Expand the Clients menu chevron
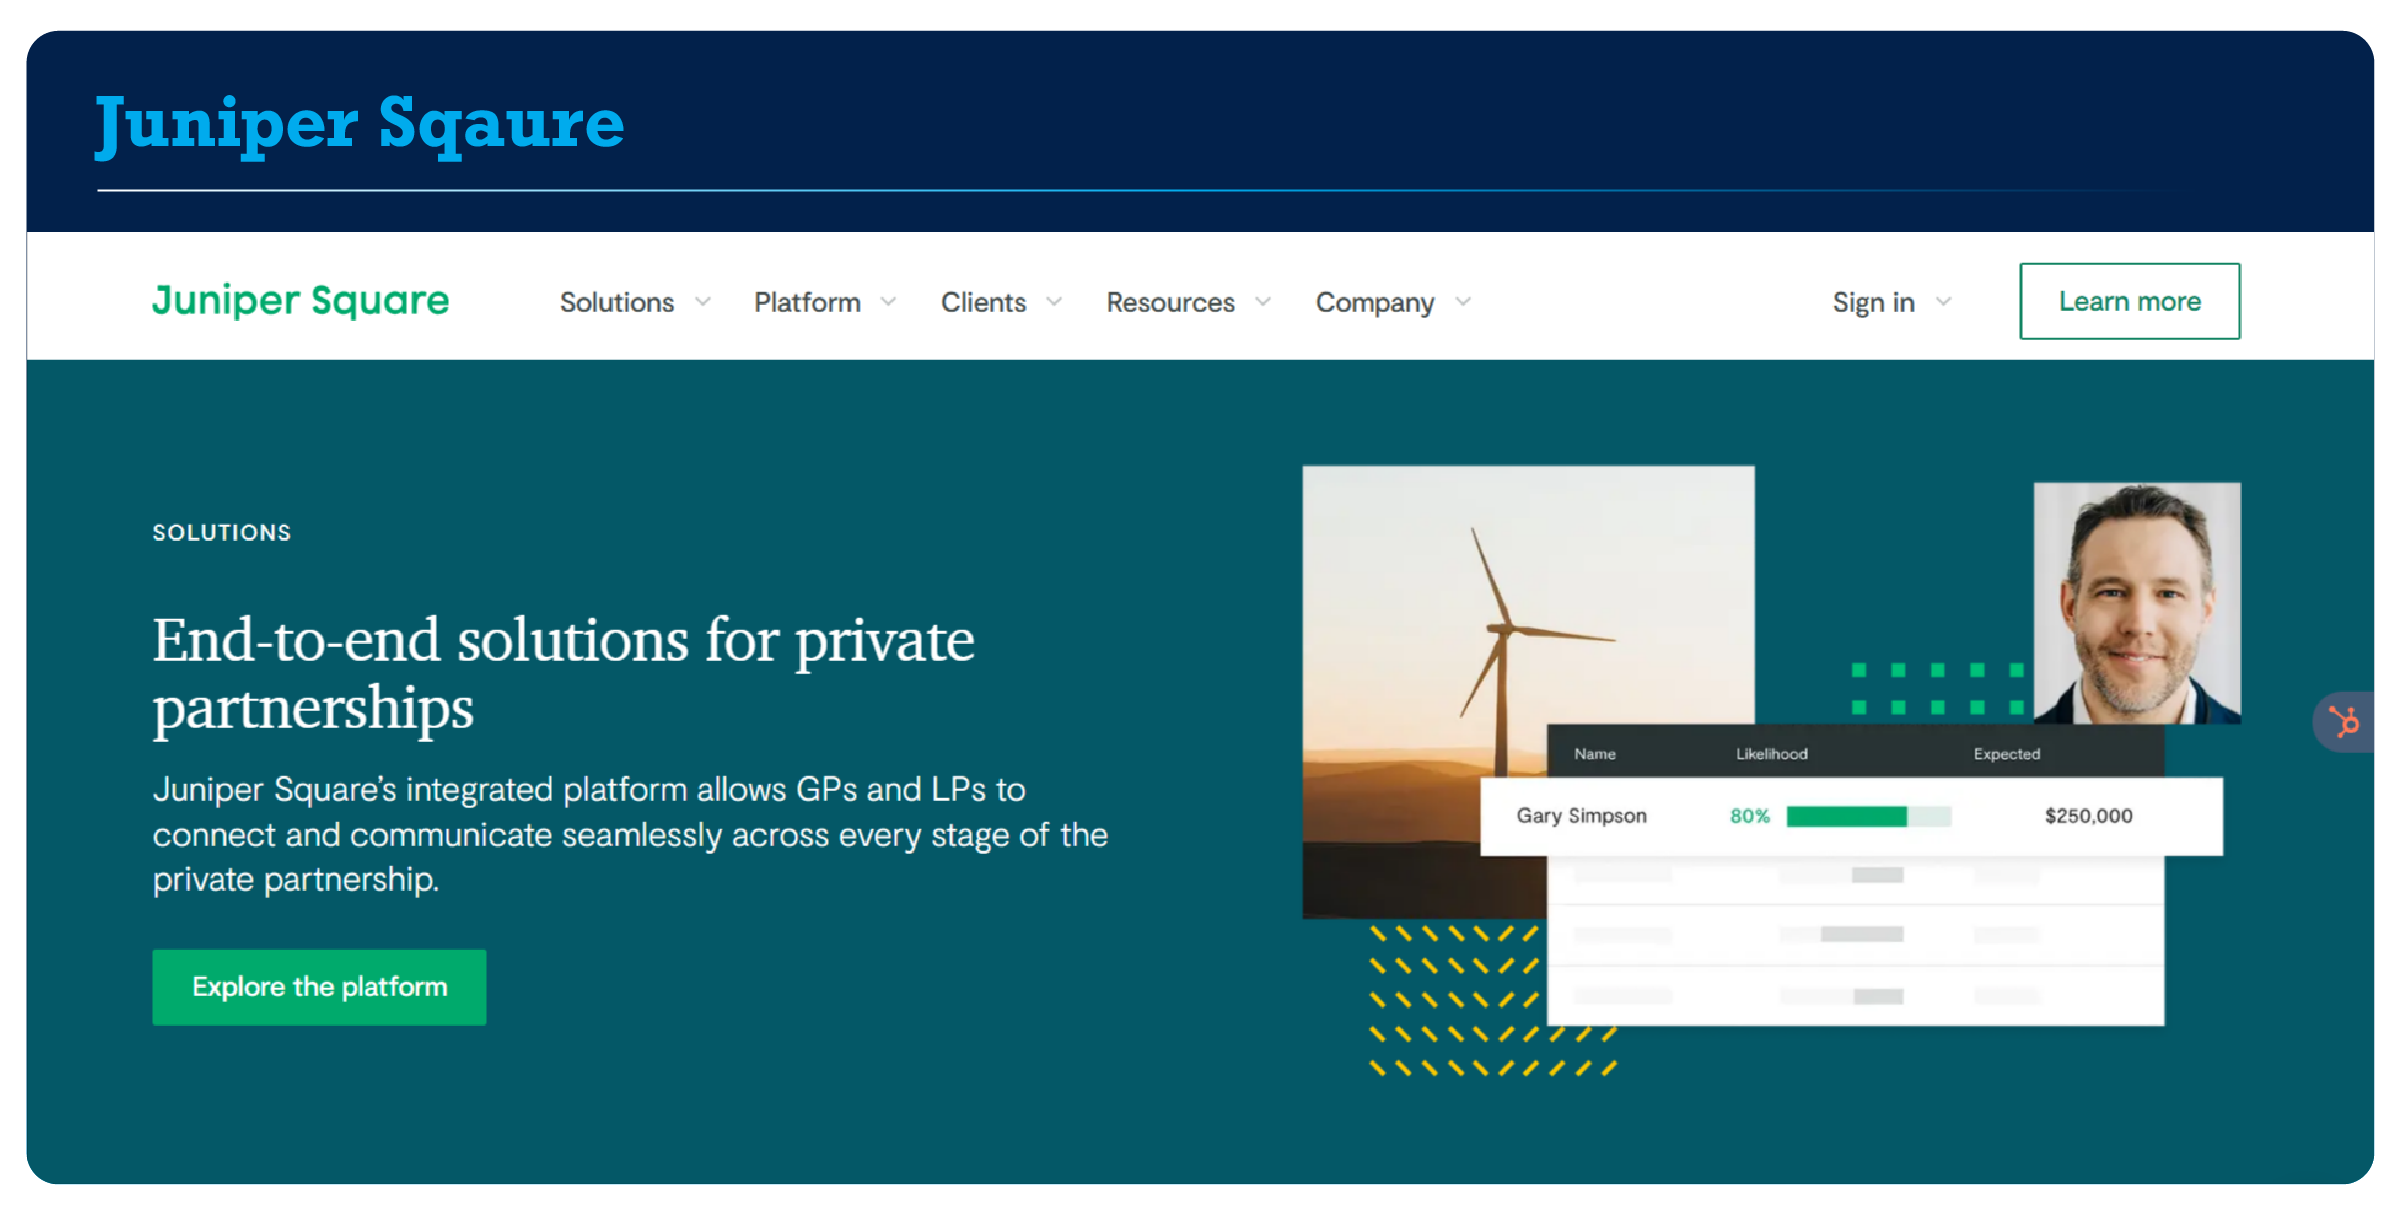The height and width of the screenshot is (1215, 2401). point(1054,301)
